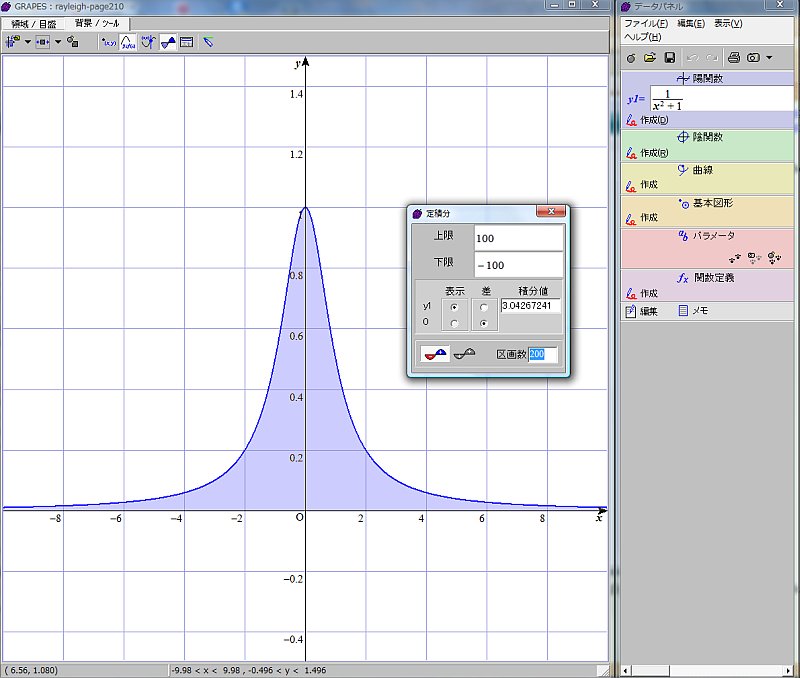The width and height of the screenshot is (800, 678).
Task: Click the 区画数 division count field
Action: click(542, 354)
